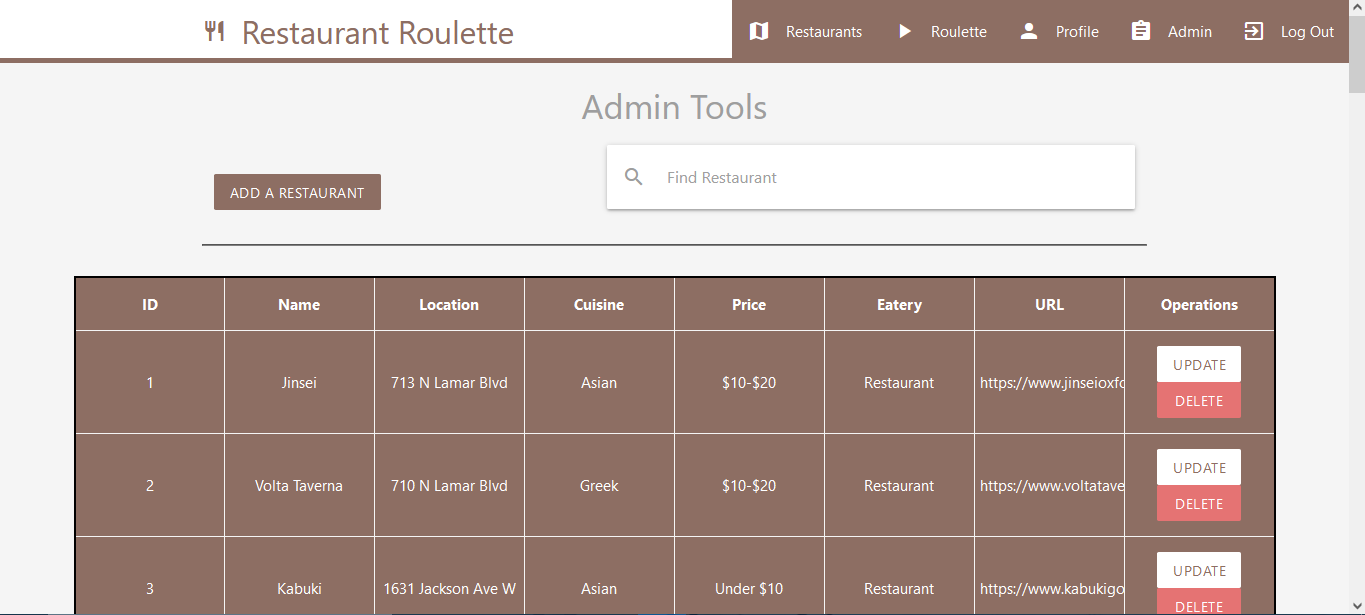The height and width of the screenshot is (615, 1365).
Task: Click the scrollbar up arrow
Action: pos(1357,8)
